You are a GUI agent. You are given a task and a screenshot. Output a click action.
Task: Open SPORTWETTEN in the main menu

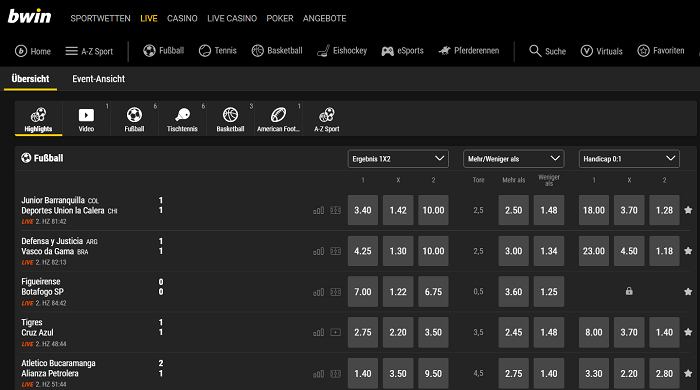[x=100, y=18]
